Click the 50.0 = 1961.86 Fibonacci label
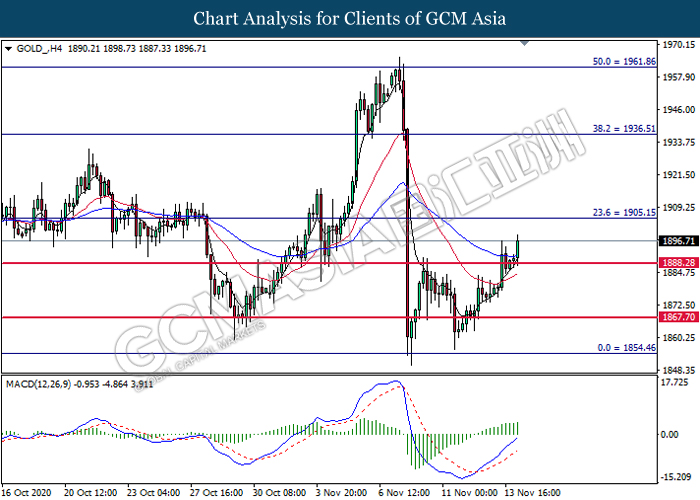 pos(624,62)
